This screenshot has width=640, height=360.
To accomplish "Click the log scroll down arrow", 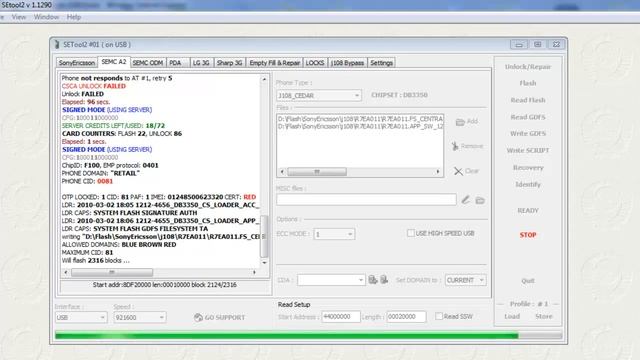I will [x=264, y=263].
